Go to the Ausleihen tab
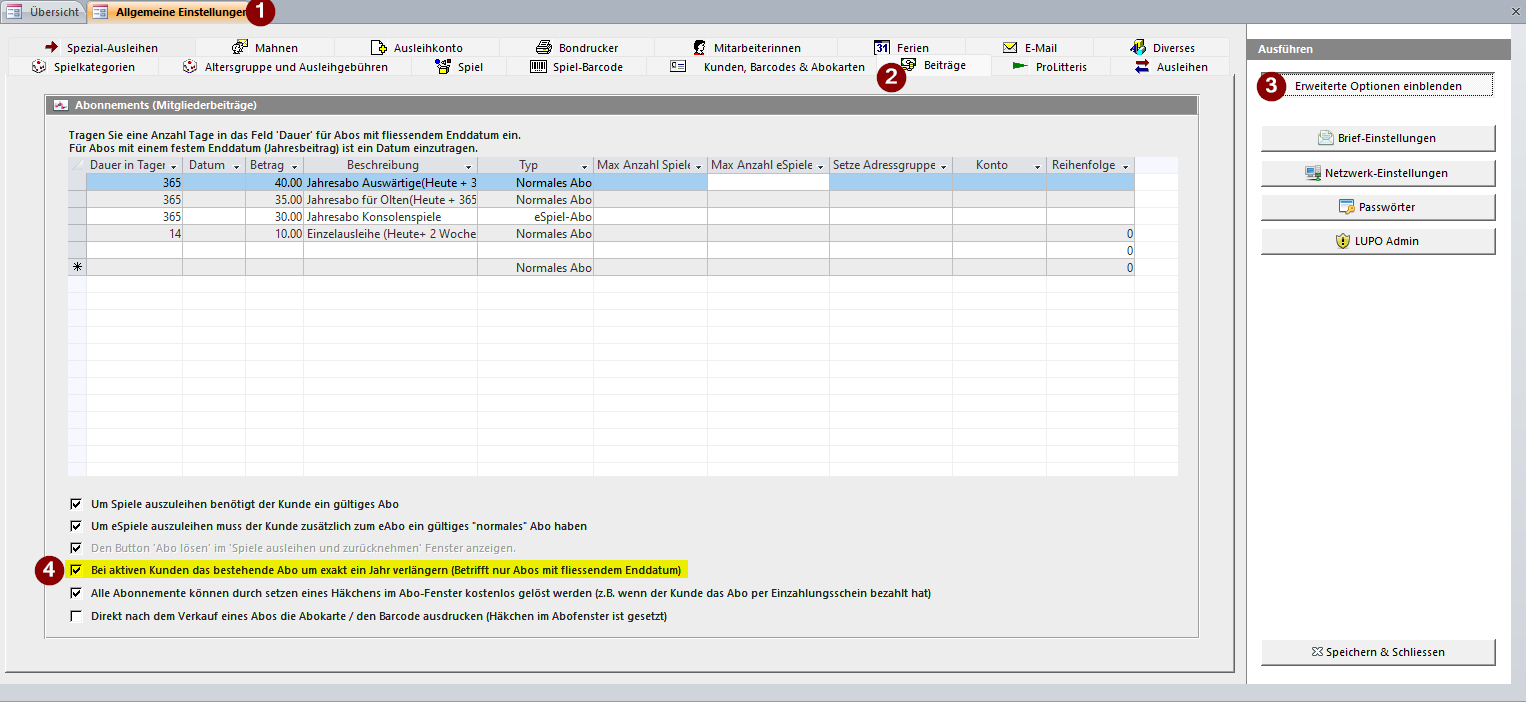The image size is (1526, 702). (x=1172, y=67)
